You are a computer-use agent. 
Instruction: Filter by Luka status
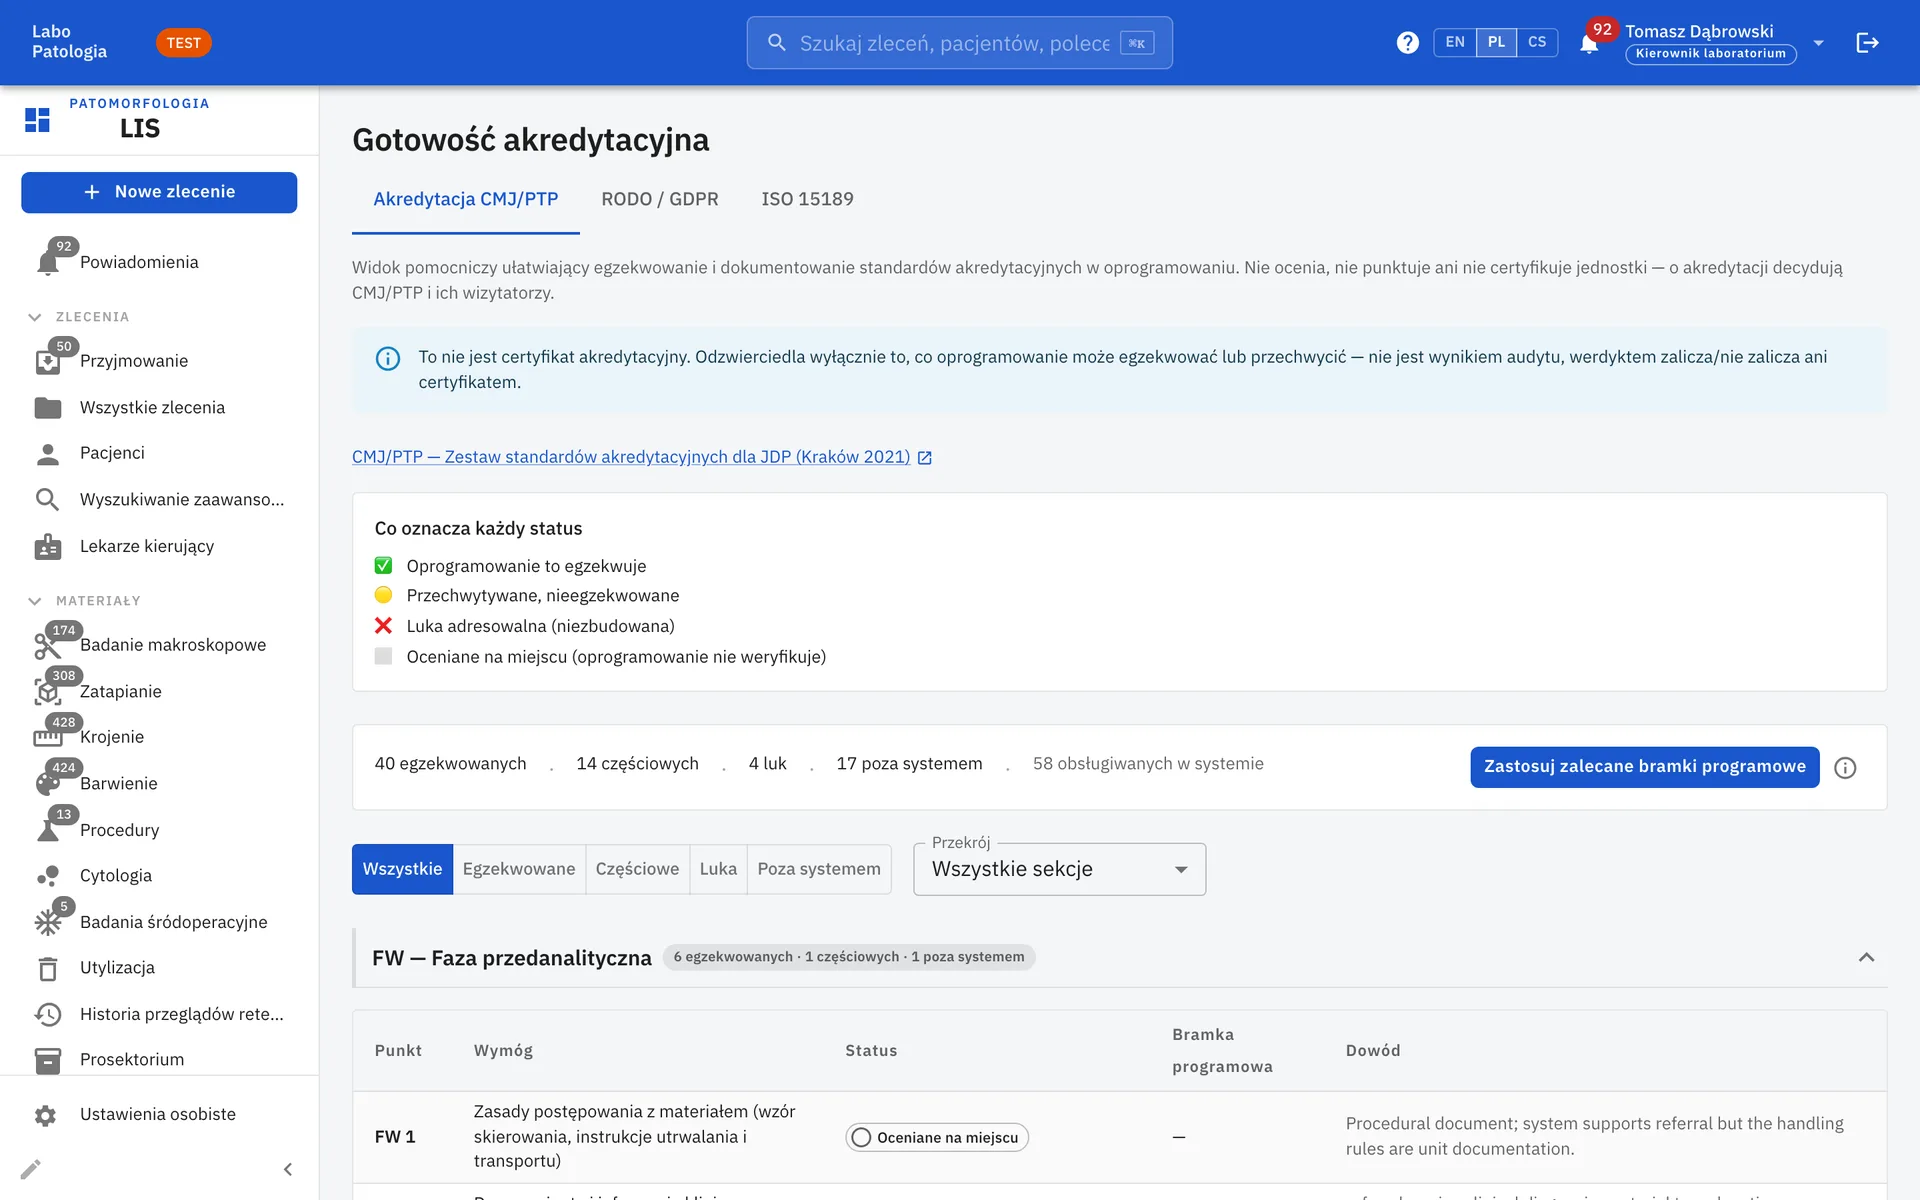pos(718,869)
